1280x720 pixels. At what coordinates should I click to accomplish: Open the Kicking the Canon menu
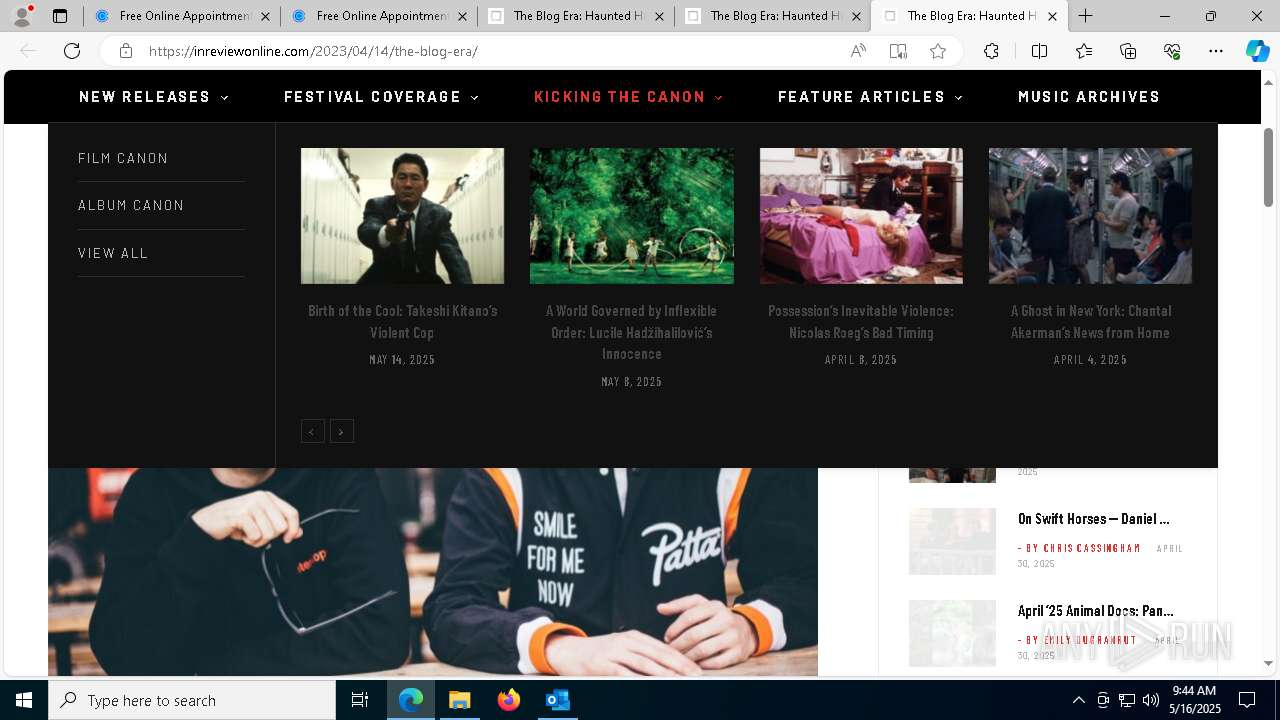point(628,97)
